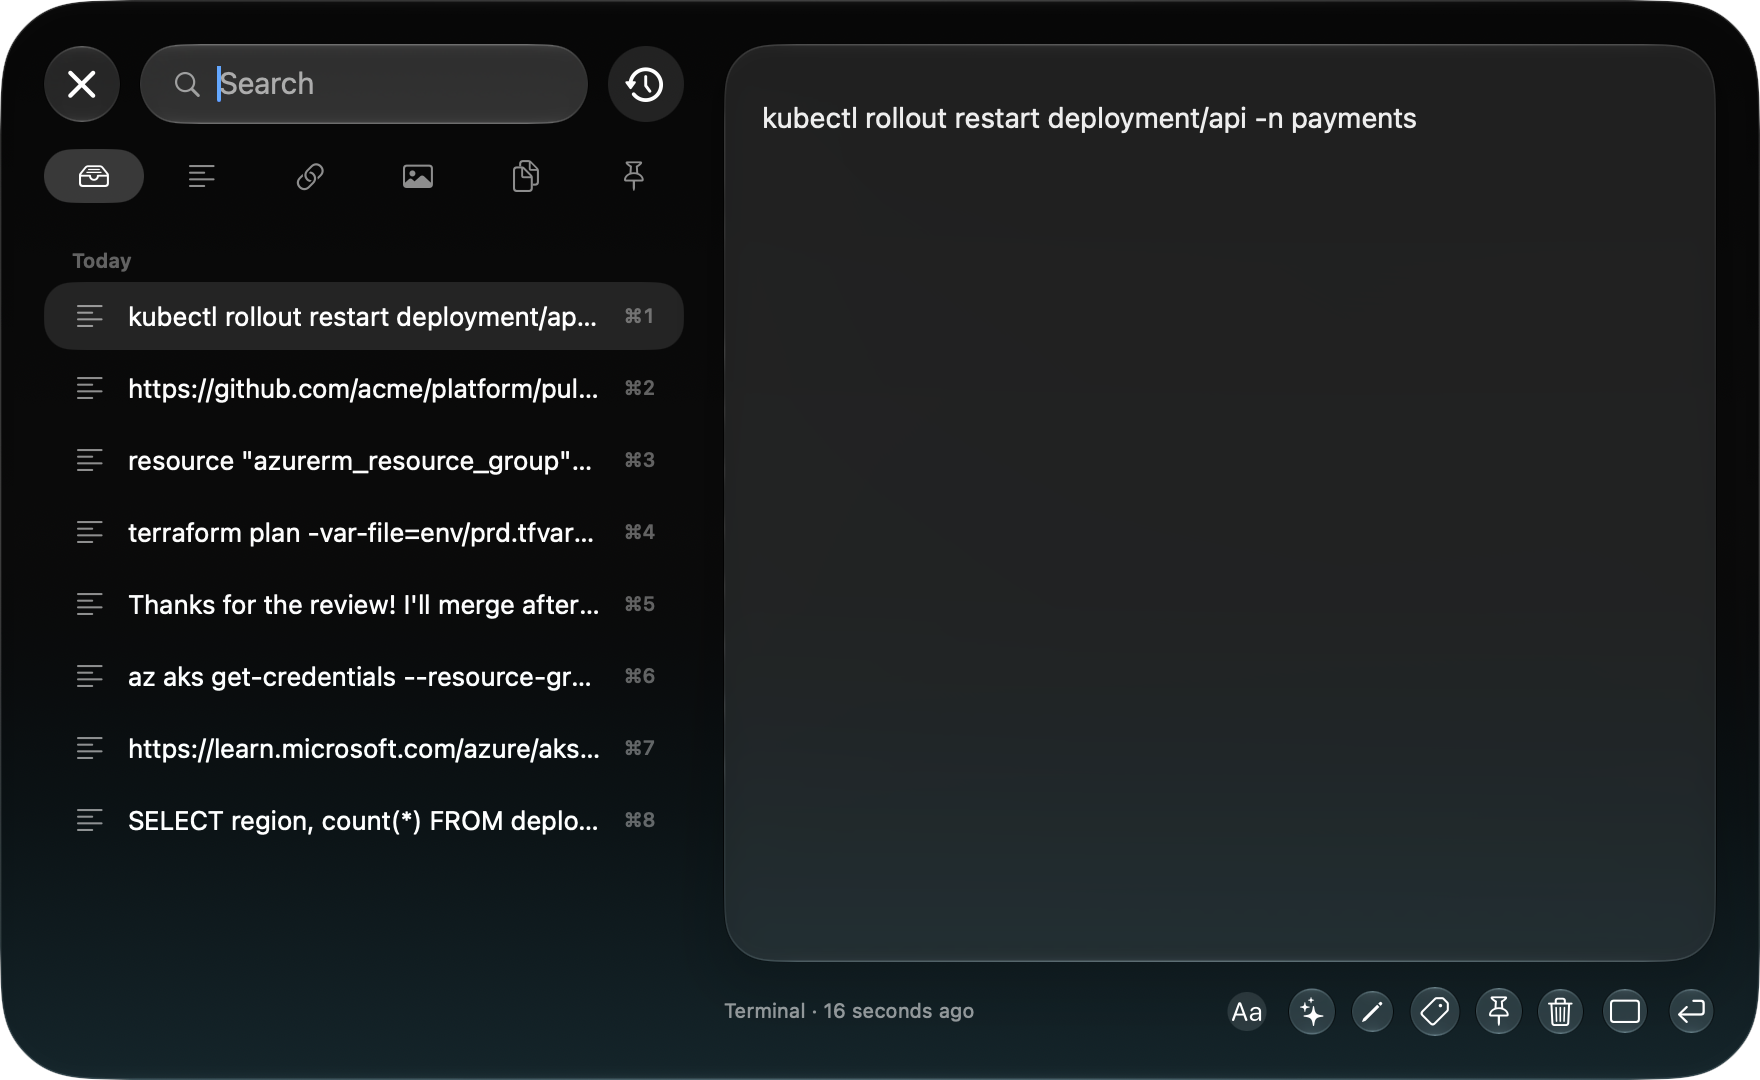The height and width of the screenshot is (1080, 1760).
Task: Select the kubectl rollout restart entry
Action: pyautogui.click(x=364, y=316)
